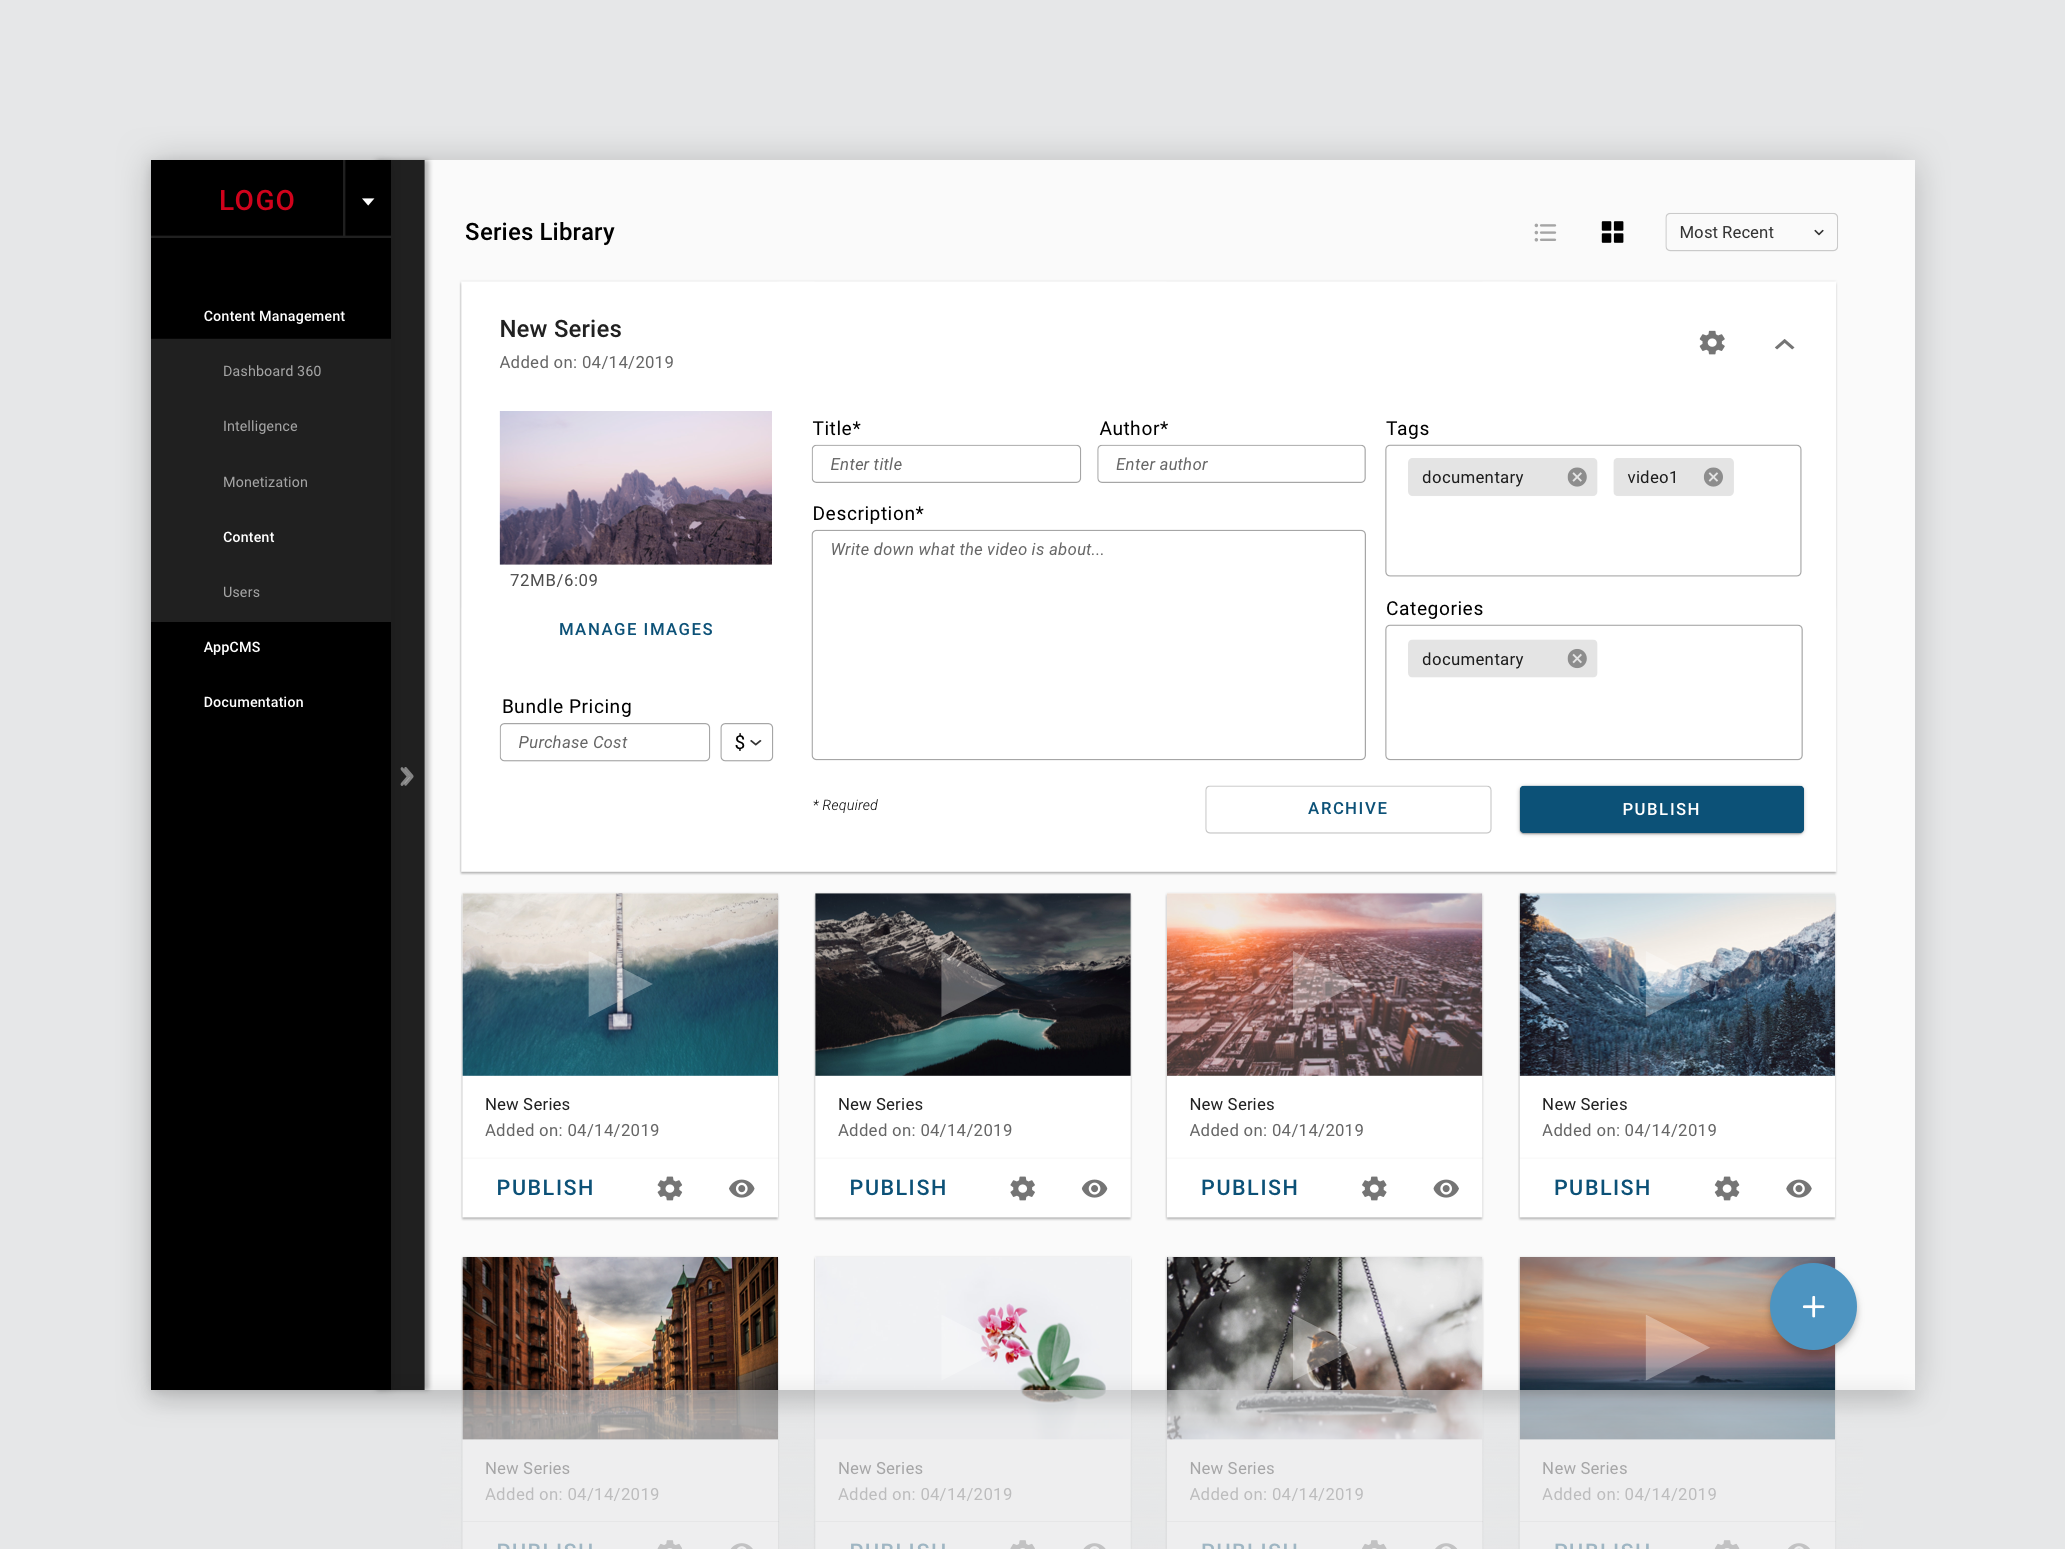Toggle preview eye on ocean pier card
2065x1549 pixels.
[x=741, y=1188]
